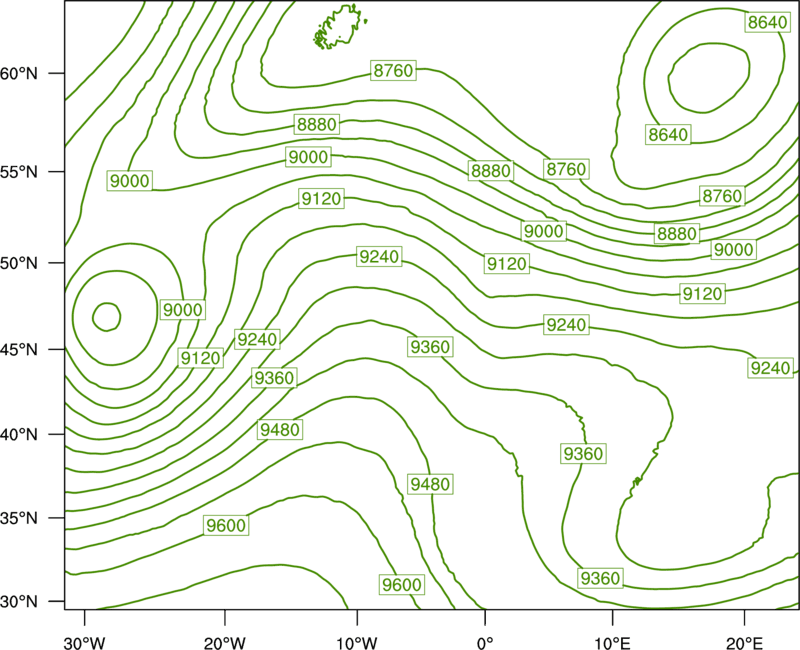Click the innermost closed contour near 47°N
800x650 pixels.
point(107,317)
